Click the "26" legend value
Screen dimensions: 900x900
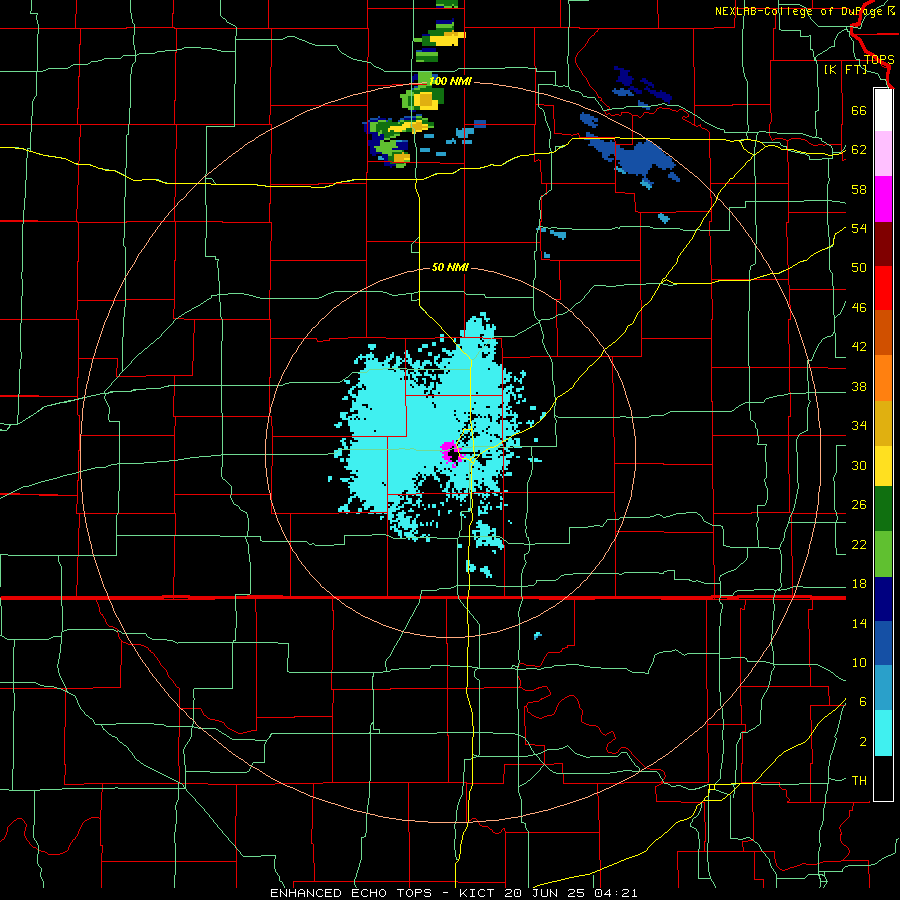coord(859,505)
